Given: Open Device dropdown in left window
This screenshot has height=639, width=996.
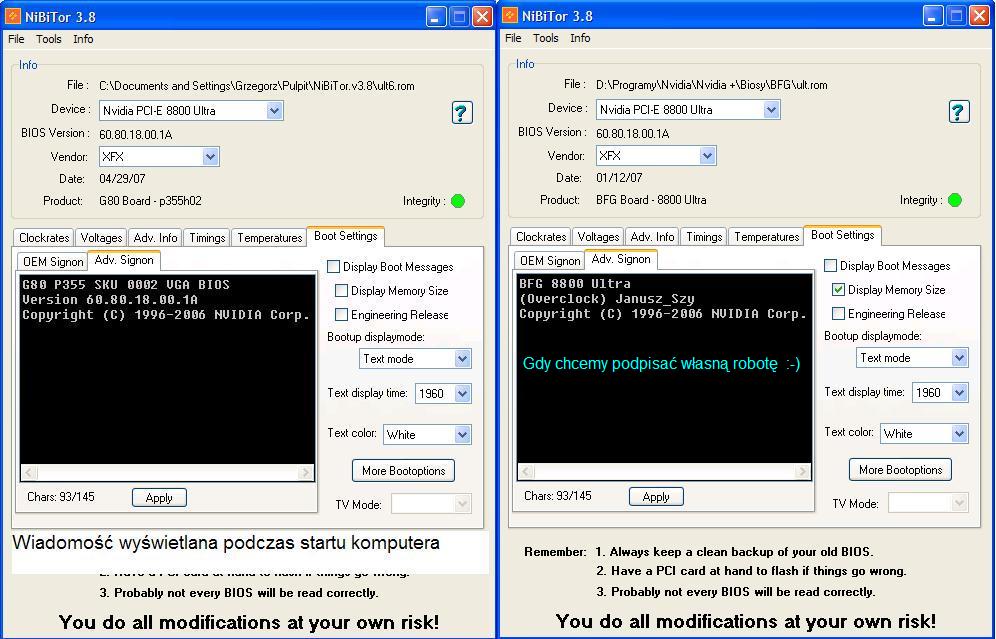Looking at the screenshot, I should pyautogui.click(x=274, y=111).
